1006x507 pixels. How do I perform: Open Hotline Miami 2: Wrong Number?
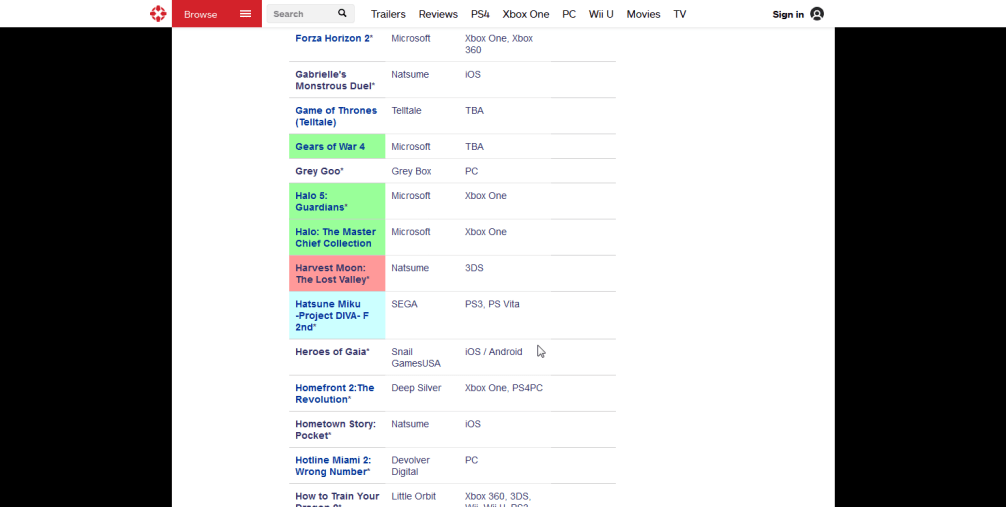pos(332,466)
